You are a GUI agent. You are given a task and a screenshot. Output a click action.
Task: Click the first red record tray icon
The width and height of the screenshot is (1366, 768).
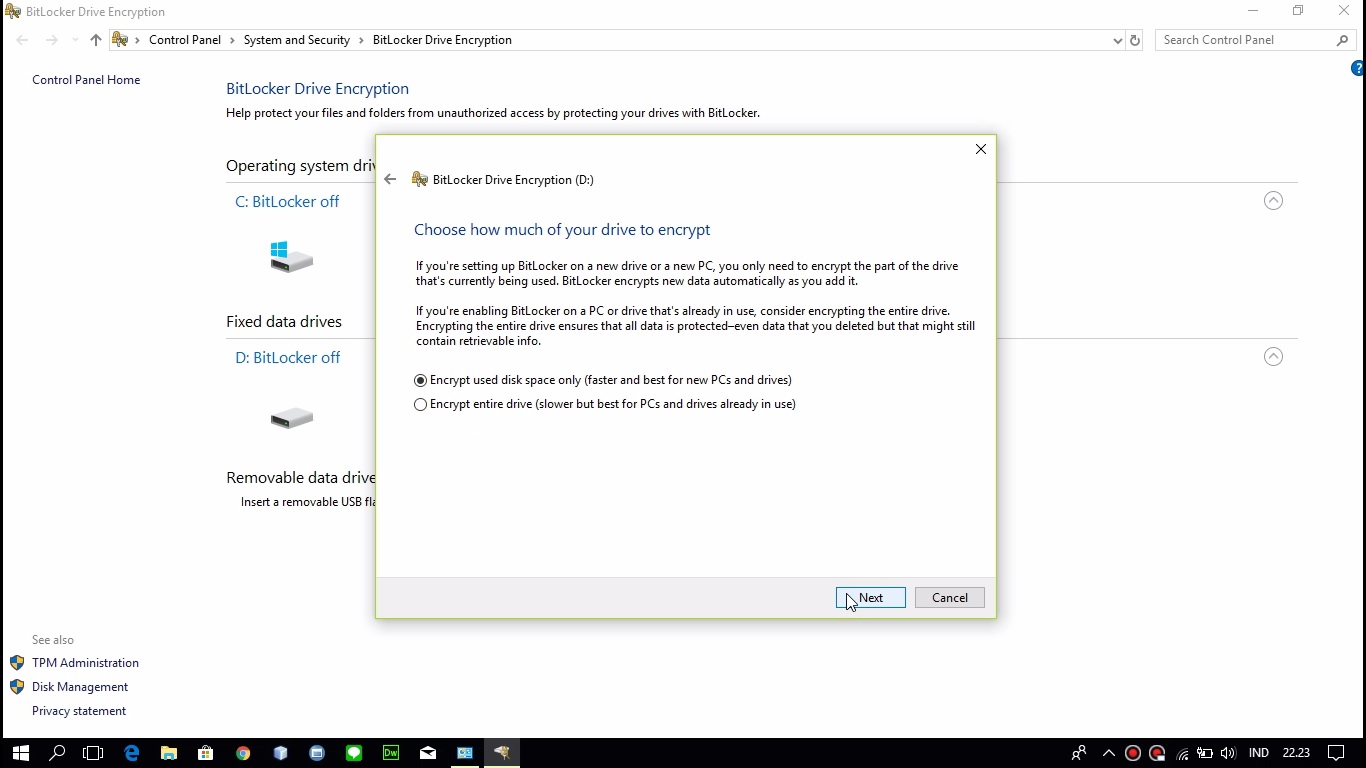pos(1133,753)
